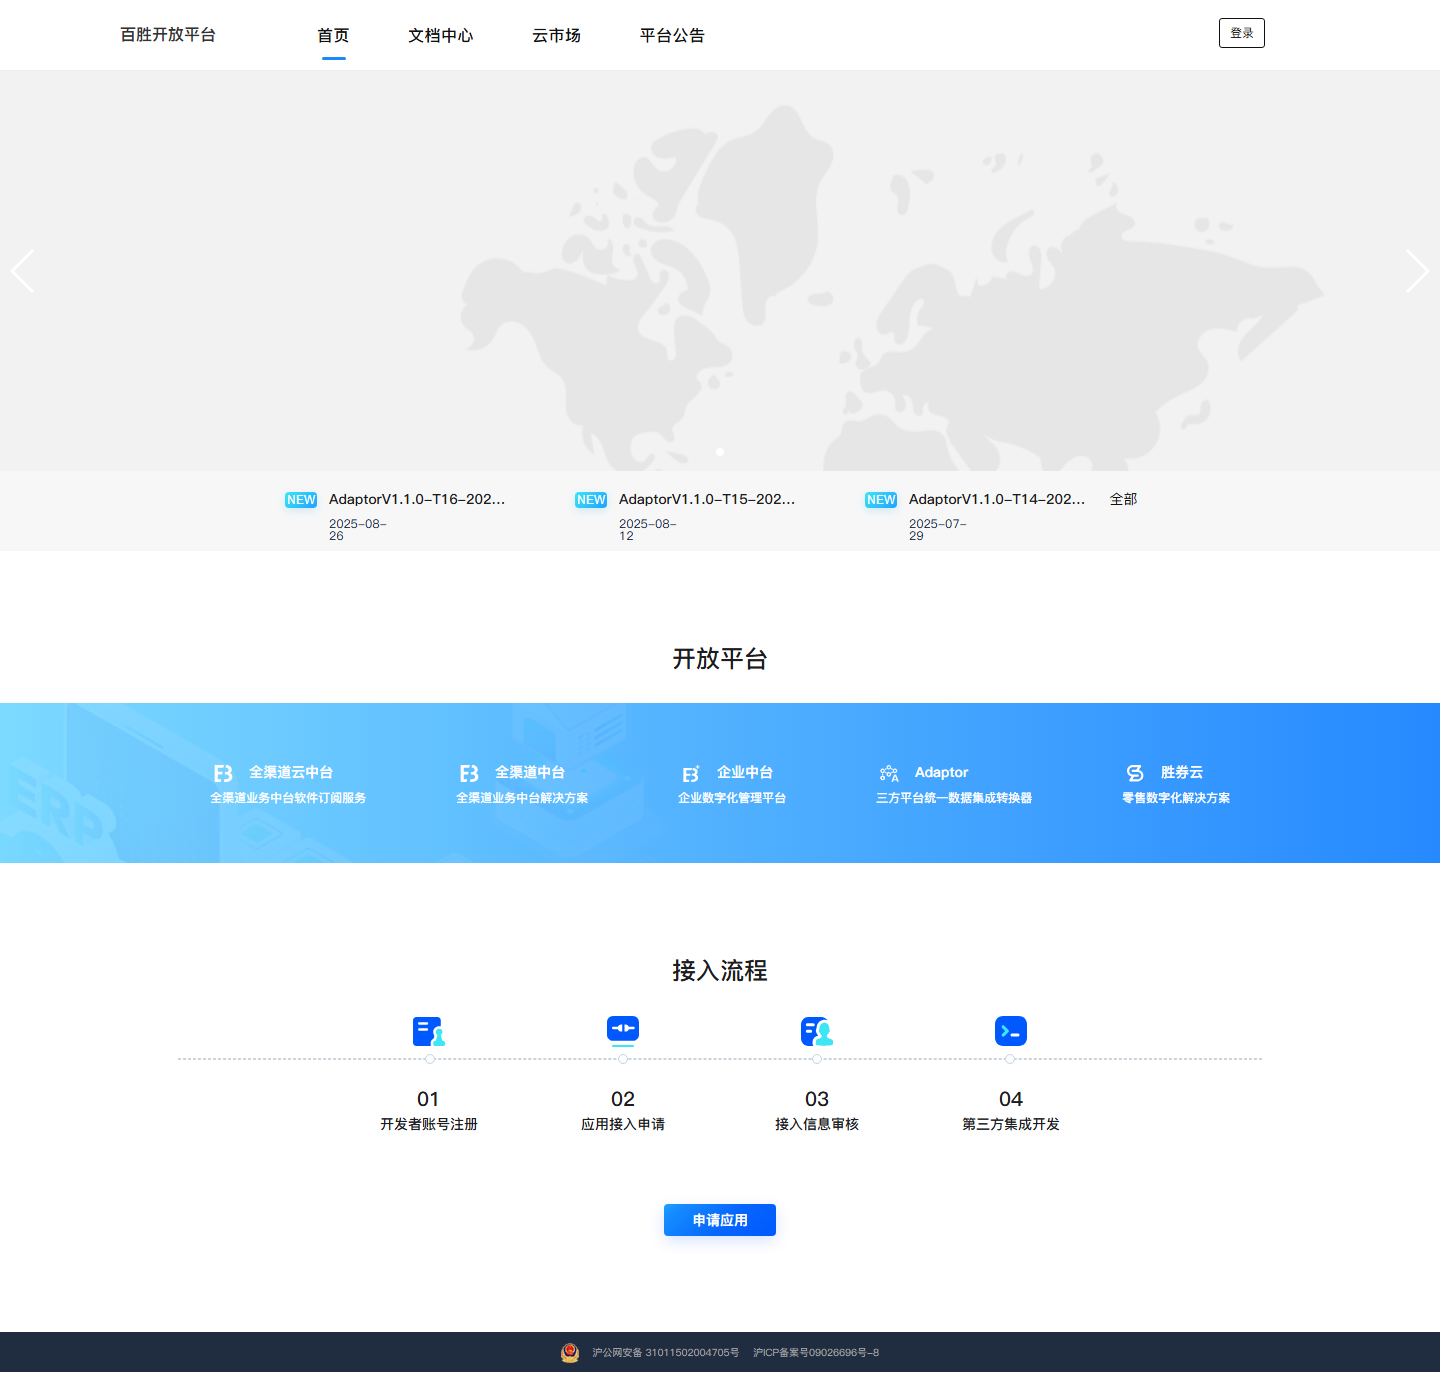Click the police badge icon in footer

[x=570, y=1353]
